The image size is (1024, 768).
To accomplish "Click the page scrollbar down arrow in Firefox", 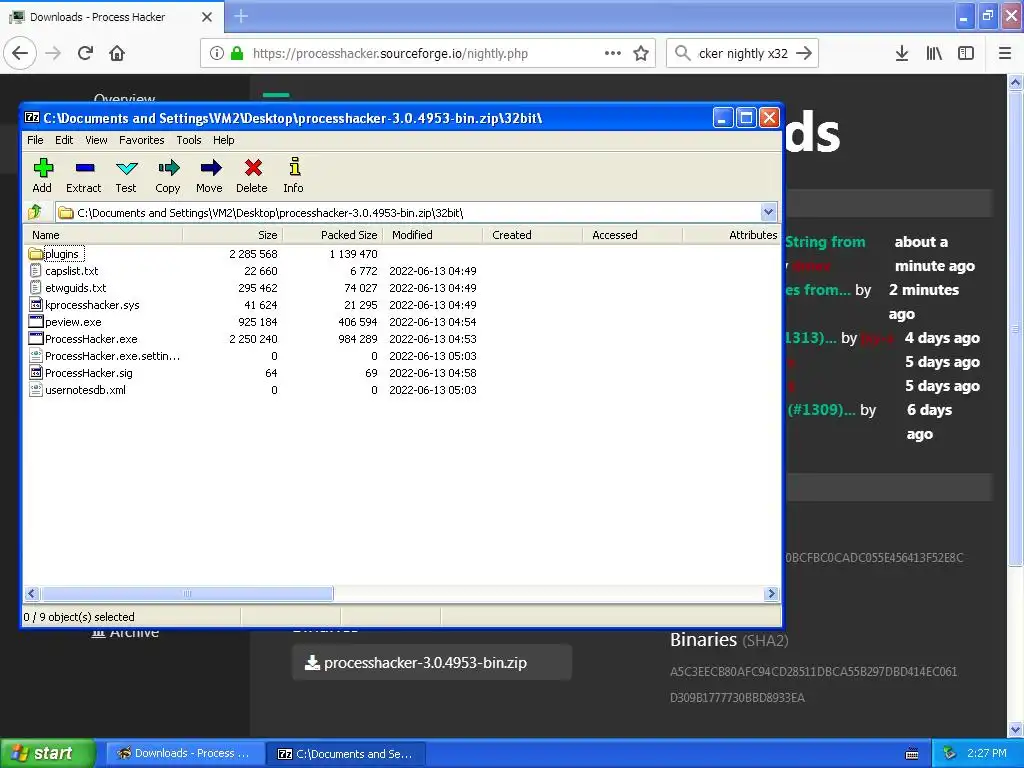I will 1015,729.
